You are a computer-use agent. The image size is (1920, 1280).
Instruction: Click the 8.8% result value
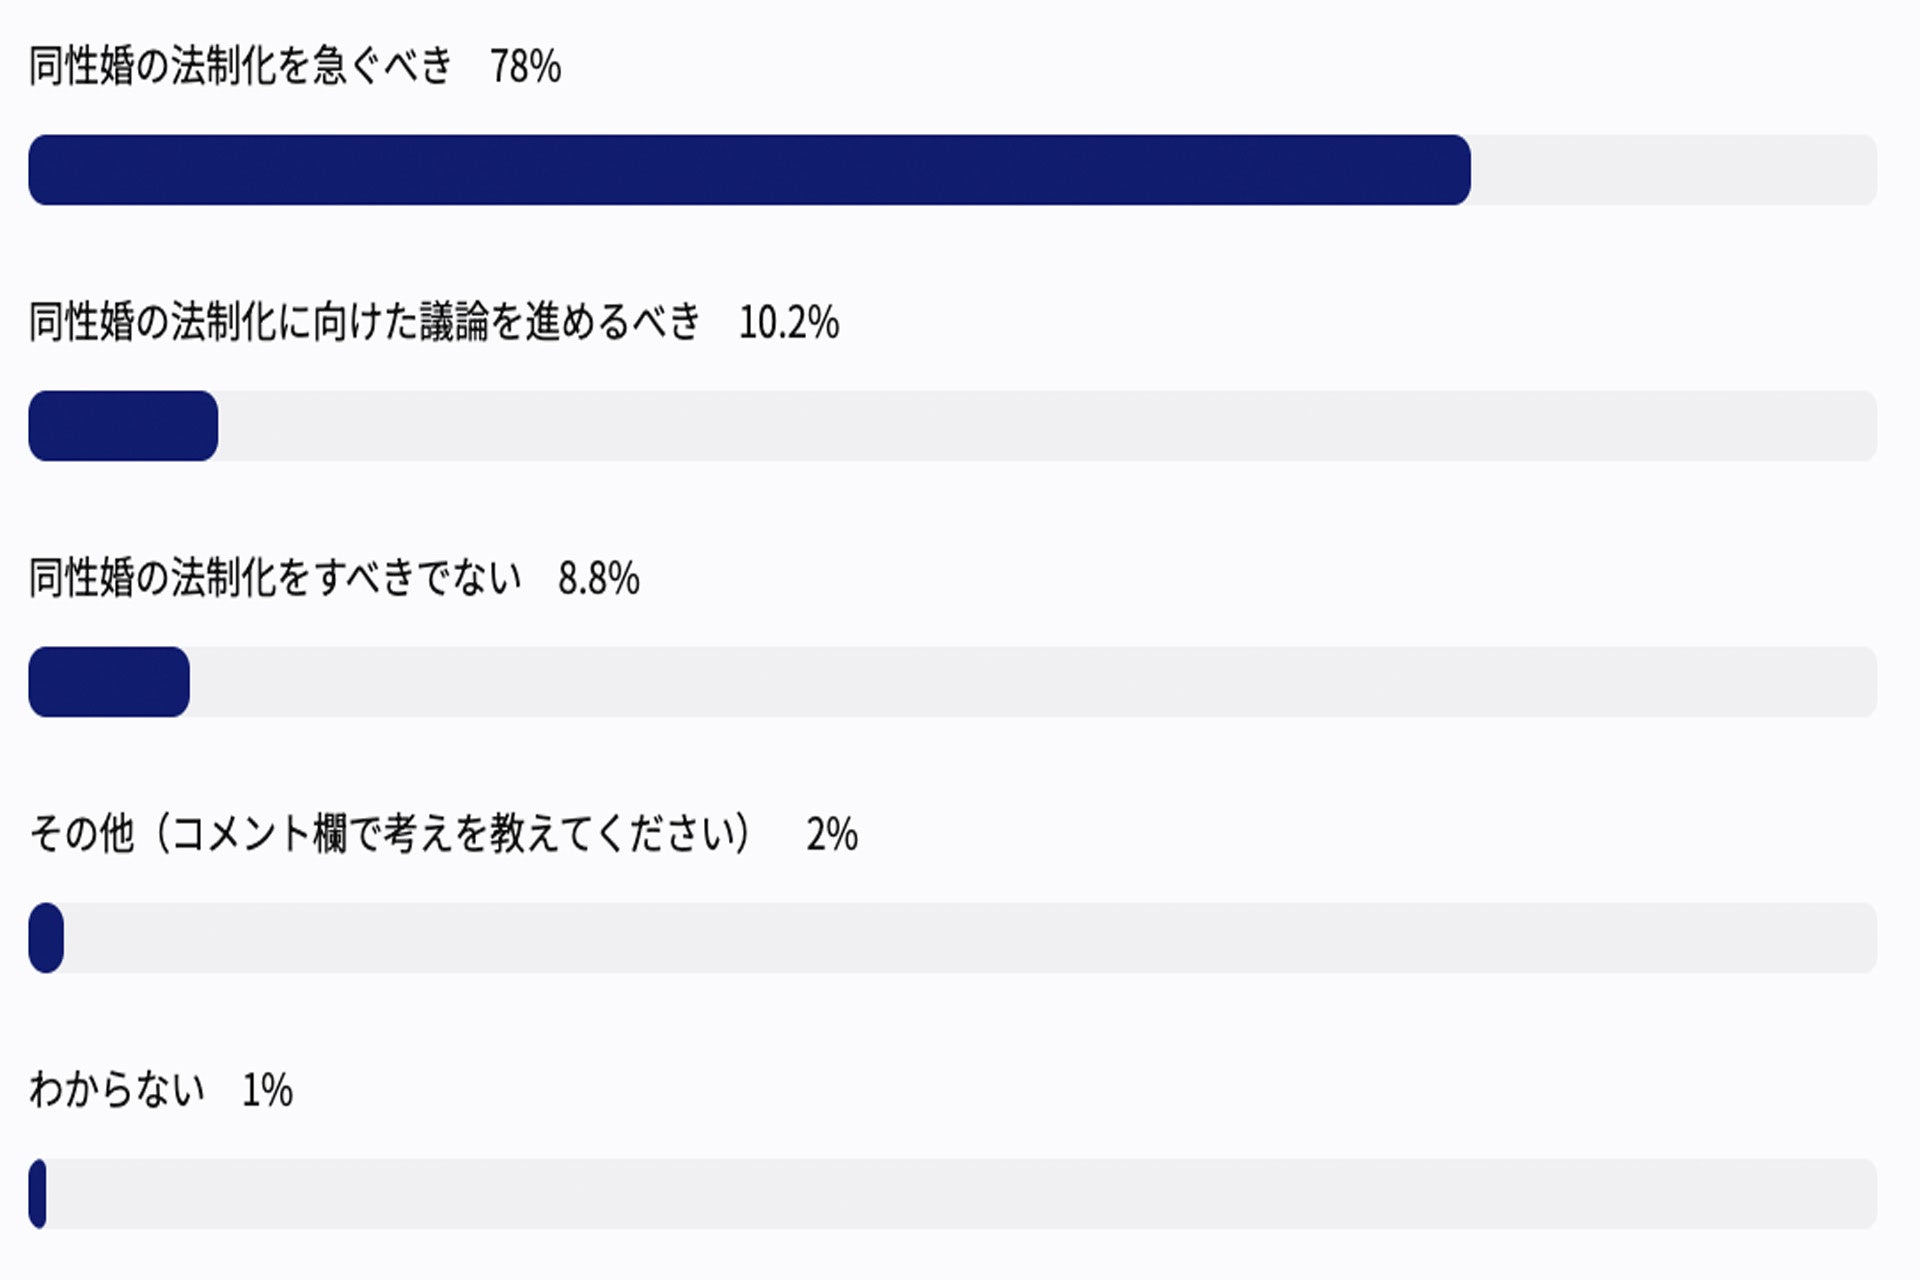598,579
